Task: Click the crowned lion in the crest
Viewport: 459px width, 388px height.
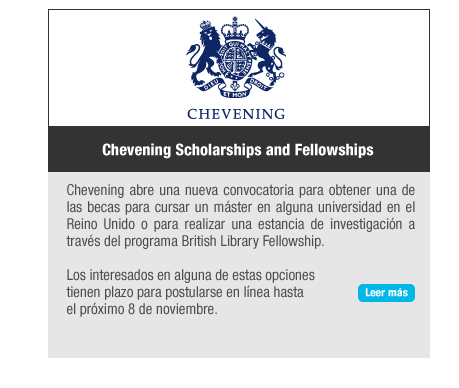Action: (204, 53)
